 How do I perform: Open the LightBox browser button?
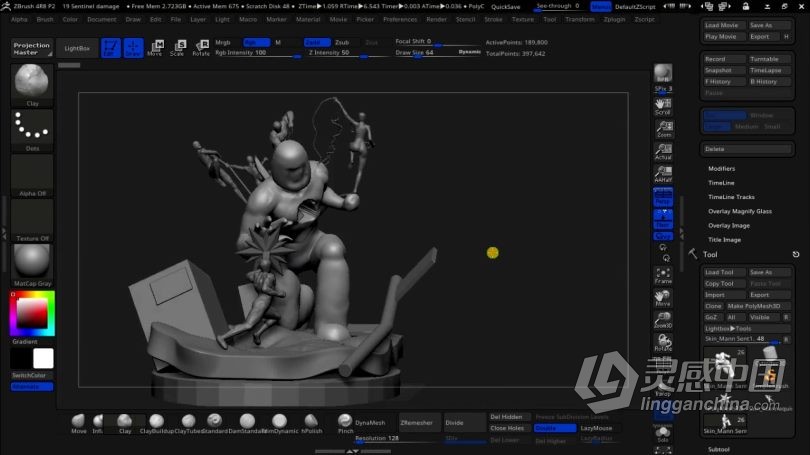coord(77,48)
